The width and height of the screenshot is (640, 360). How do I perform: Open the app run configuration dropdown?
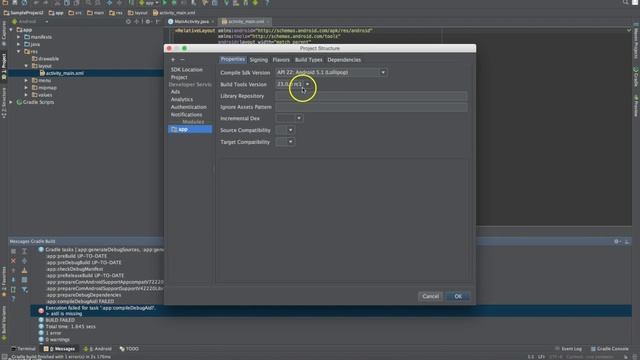149,3
